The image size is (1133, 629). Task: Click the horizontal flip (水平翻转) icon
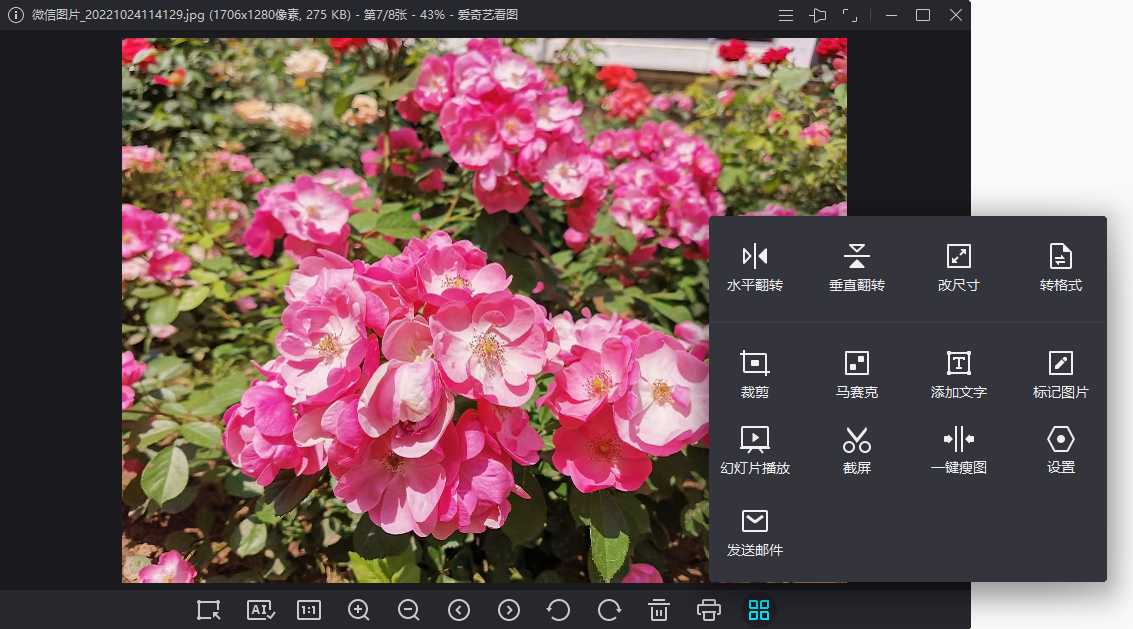click(755, 257)
